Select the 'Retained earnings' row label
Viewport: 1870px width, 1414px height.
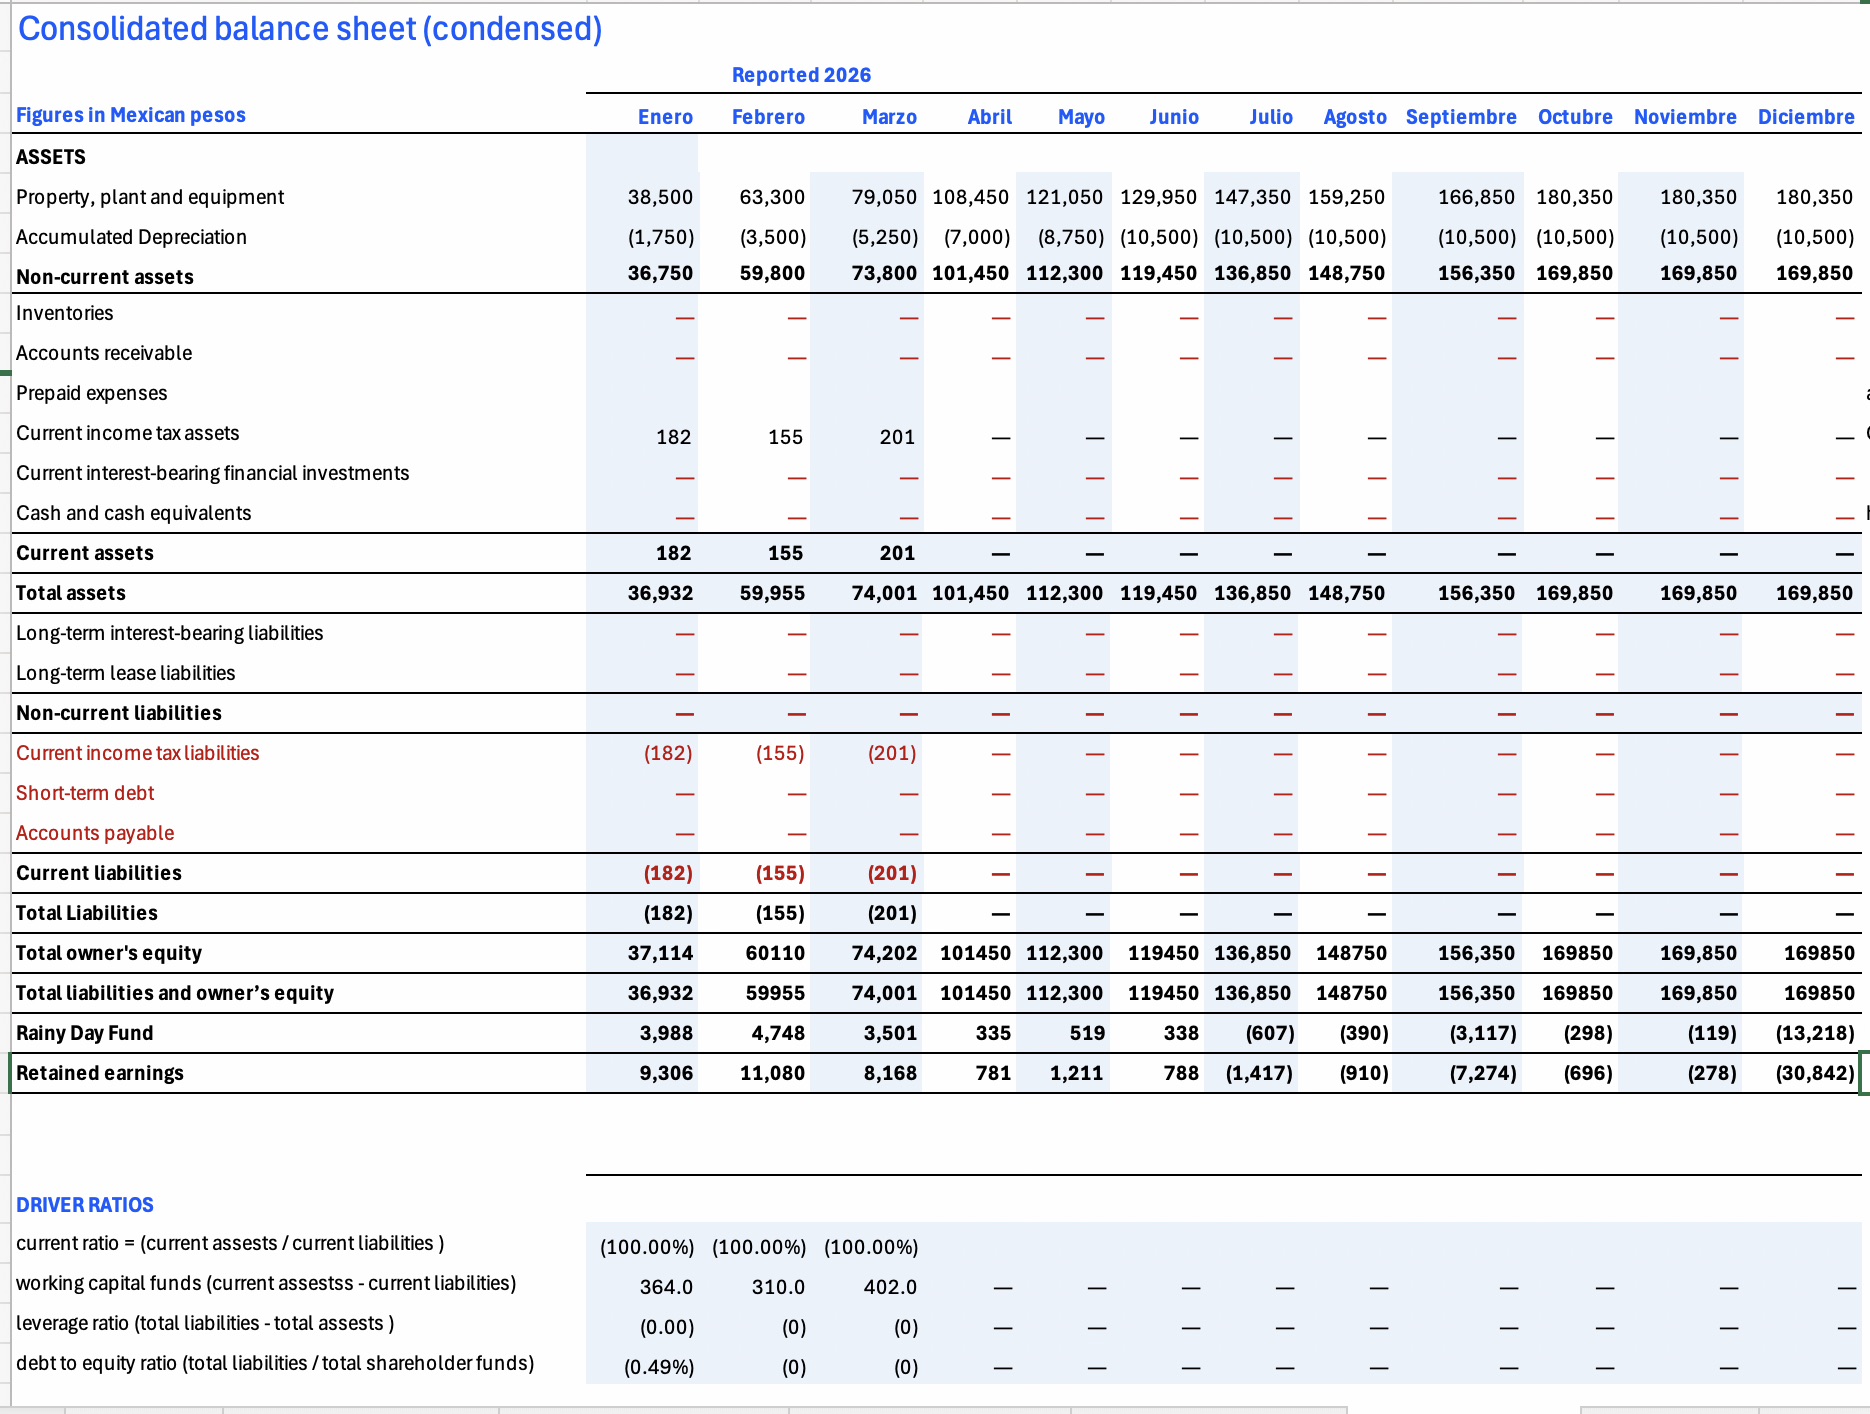(100, 1073)
